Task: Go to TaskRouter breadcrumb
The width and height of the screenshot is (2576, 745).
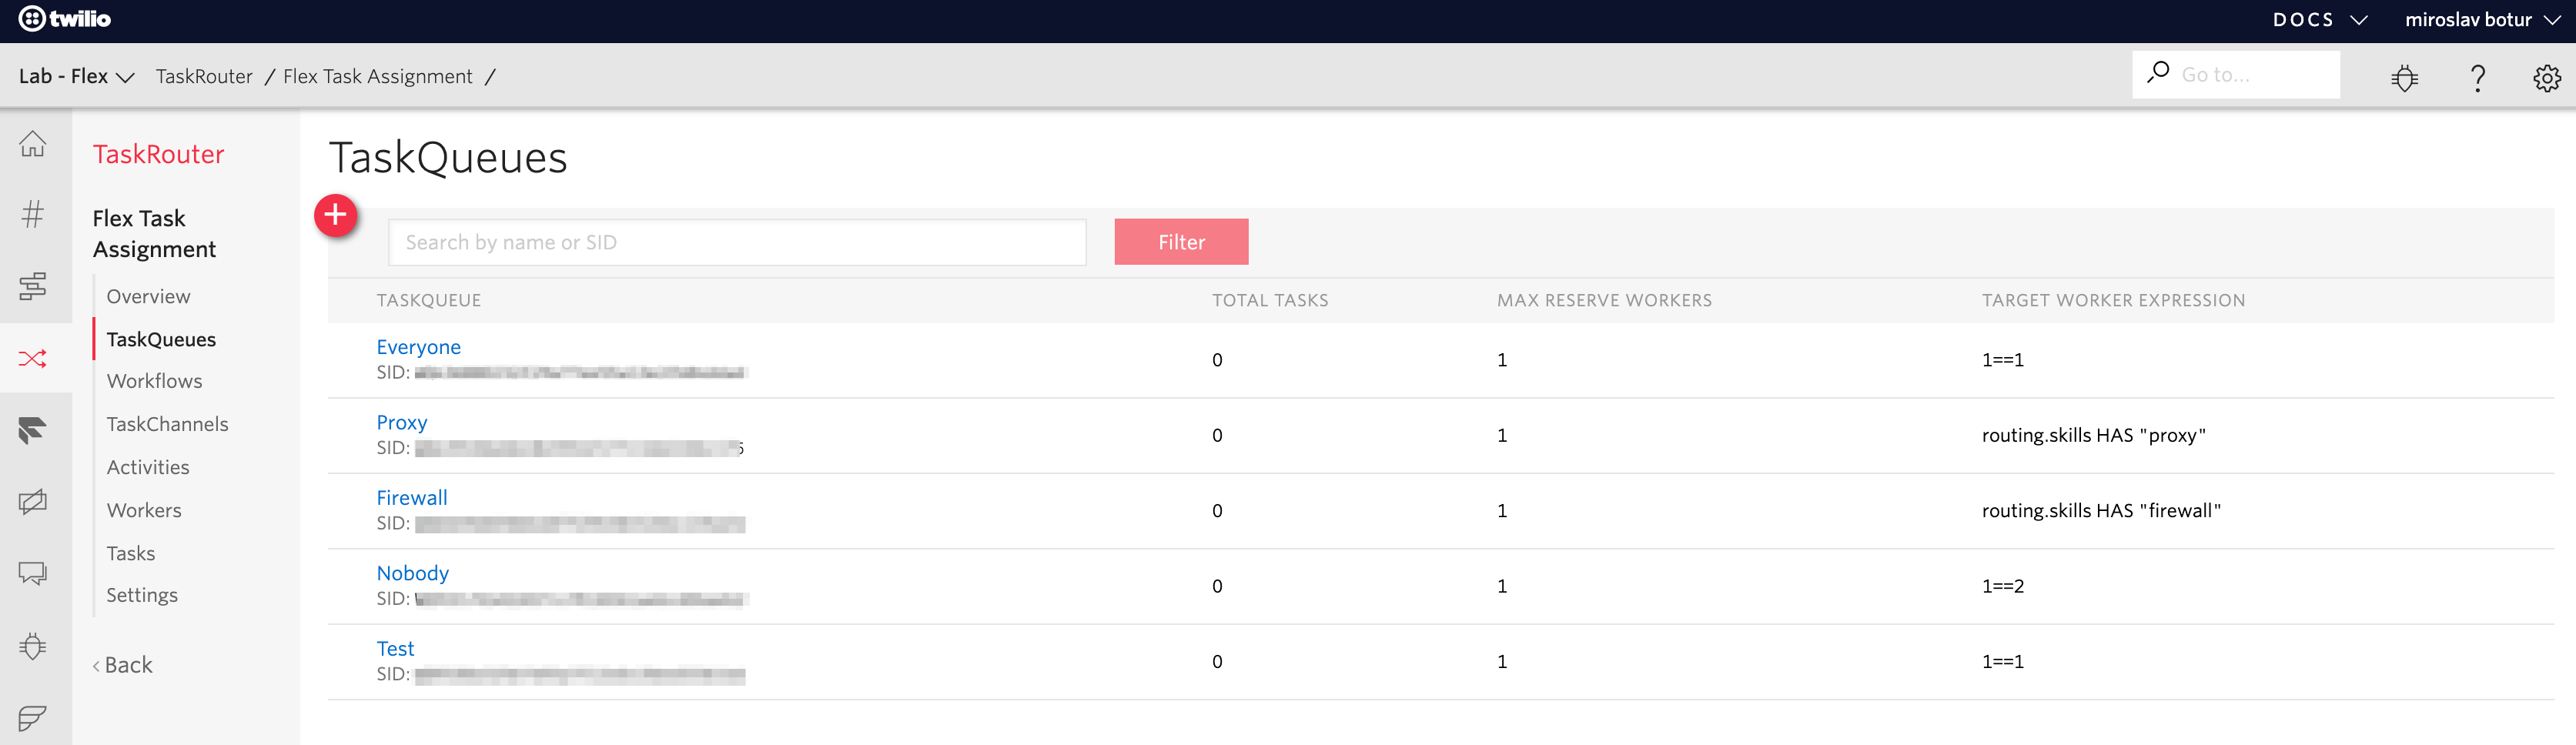Action: tap(204, 76)
